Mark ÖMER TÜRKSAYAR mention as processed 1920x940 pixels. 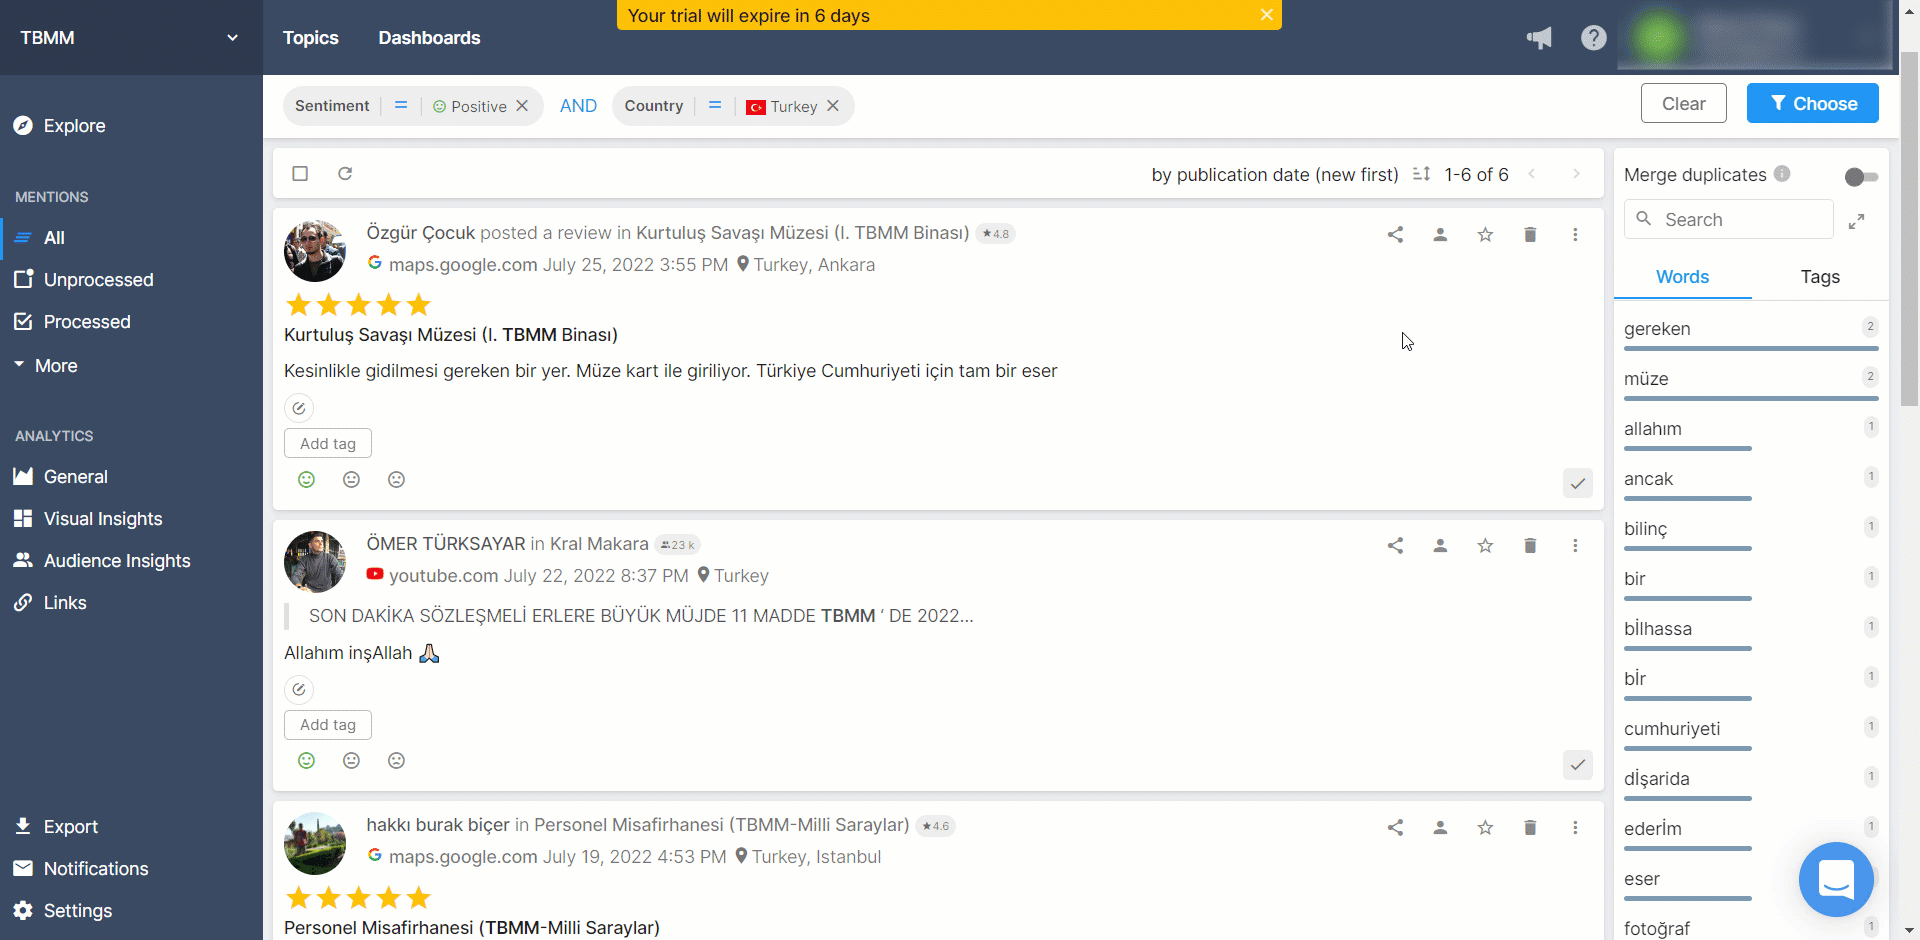point(1578,764)
